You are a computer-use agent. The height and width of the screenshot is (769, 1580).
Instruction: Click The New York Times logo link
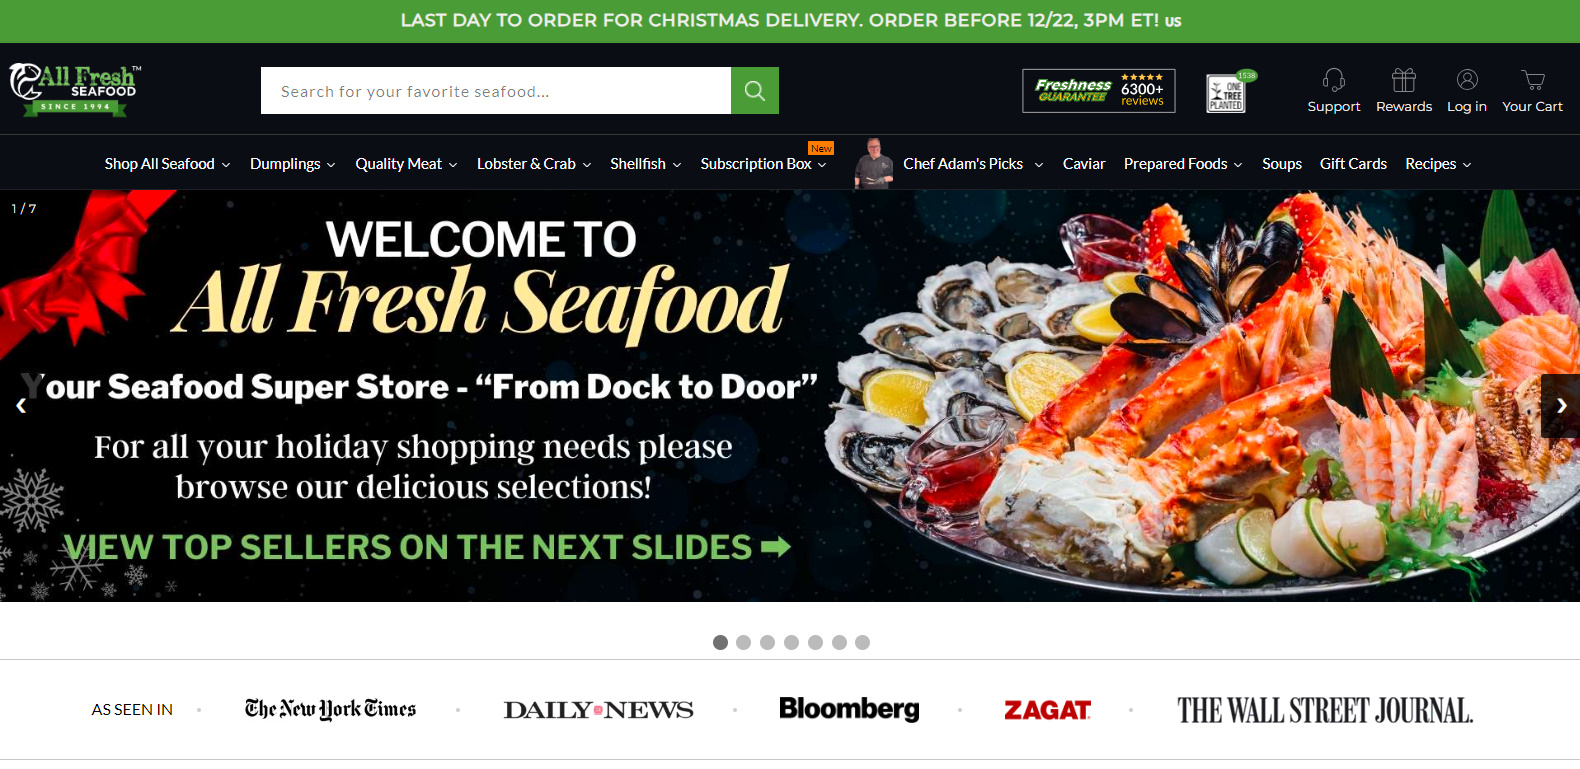tap(330, 709)
